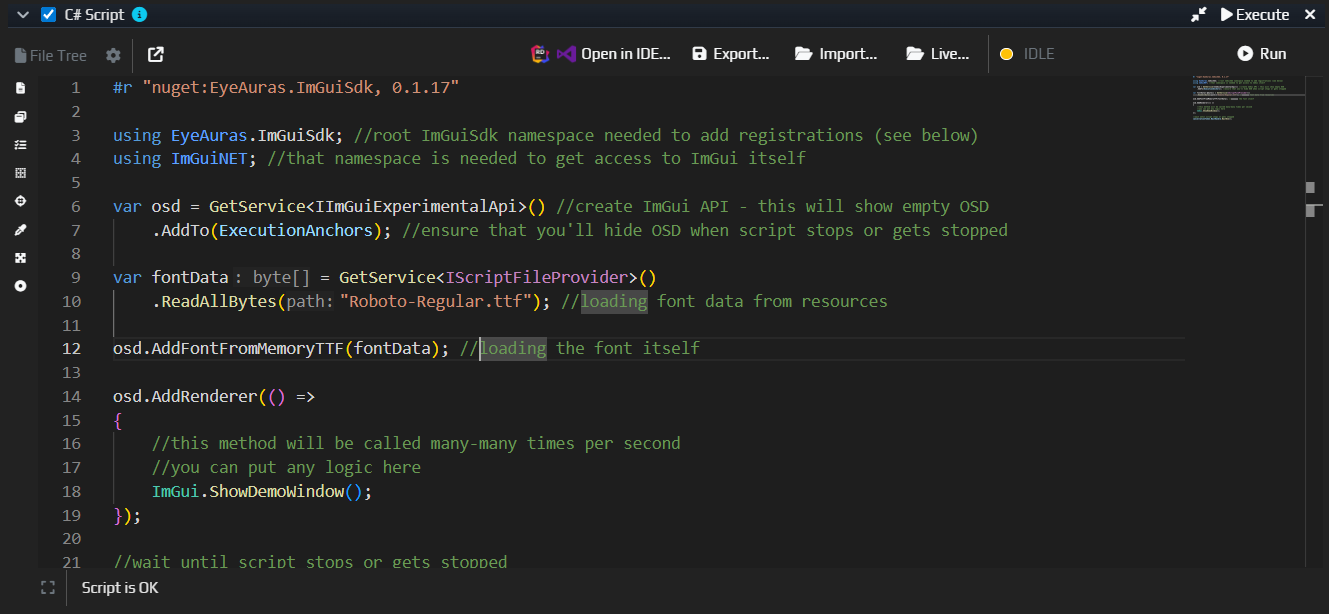1329x614 pixels.
Task: Click the copy-pages icon in the sidebar
Action: point(19,116)
